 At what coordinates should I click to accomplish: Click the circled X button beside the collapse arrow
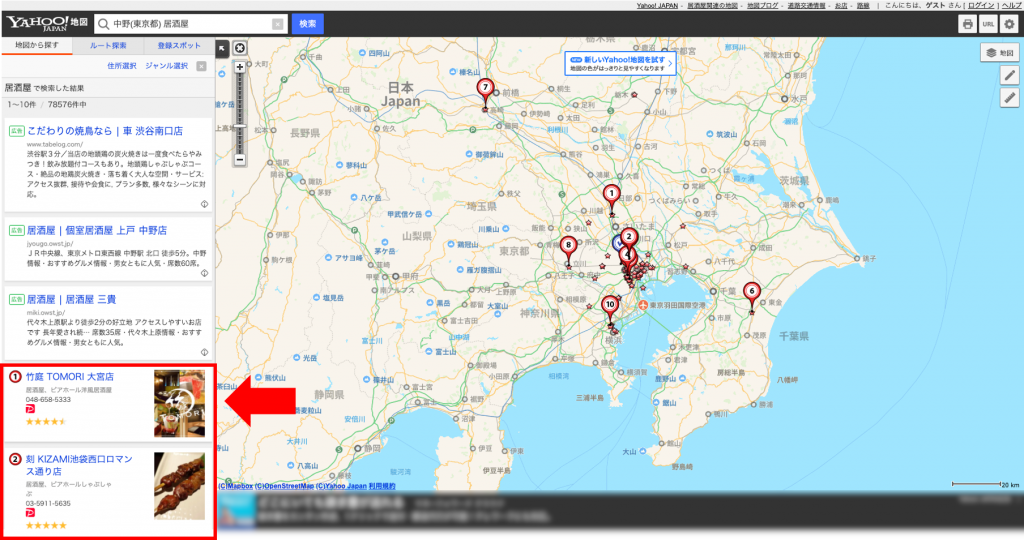240,48
